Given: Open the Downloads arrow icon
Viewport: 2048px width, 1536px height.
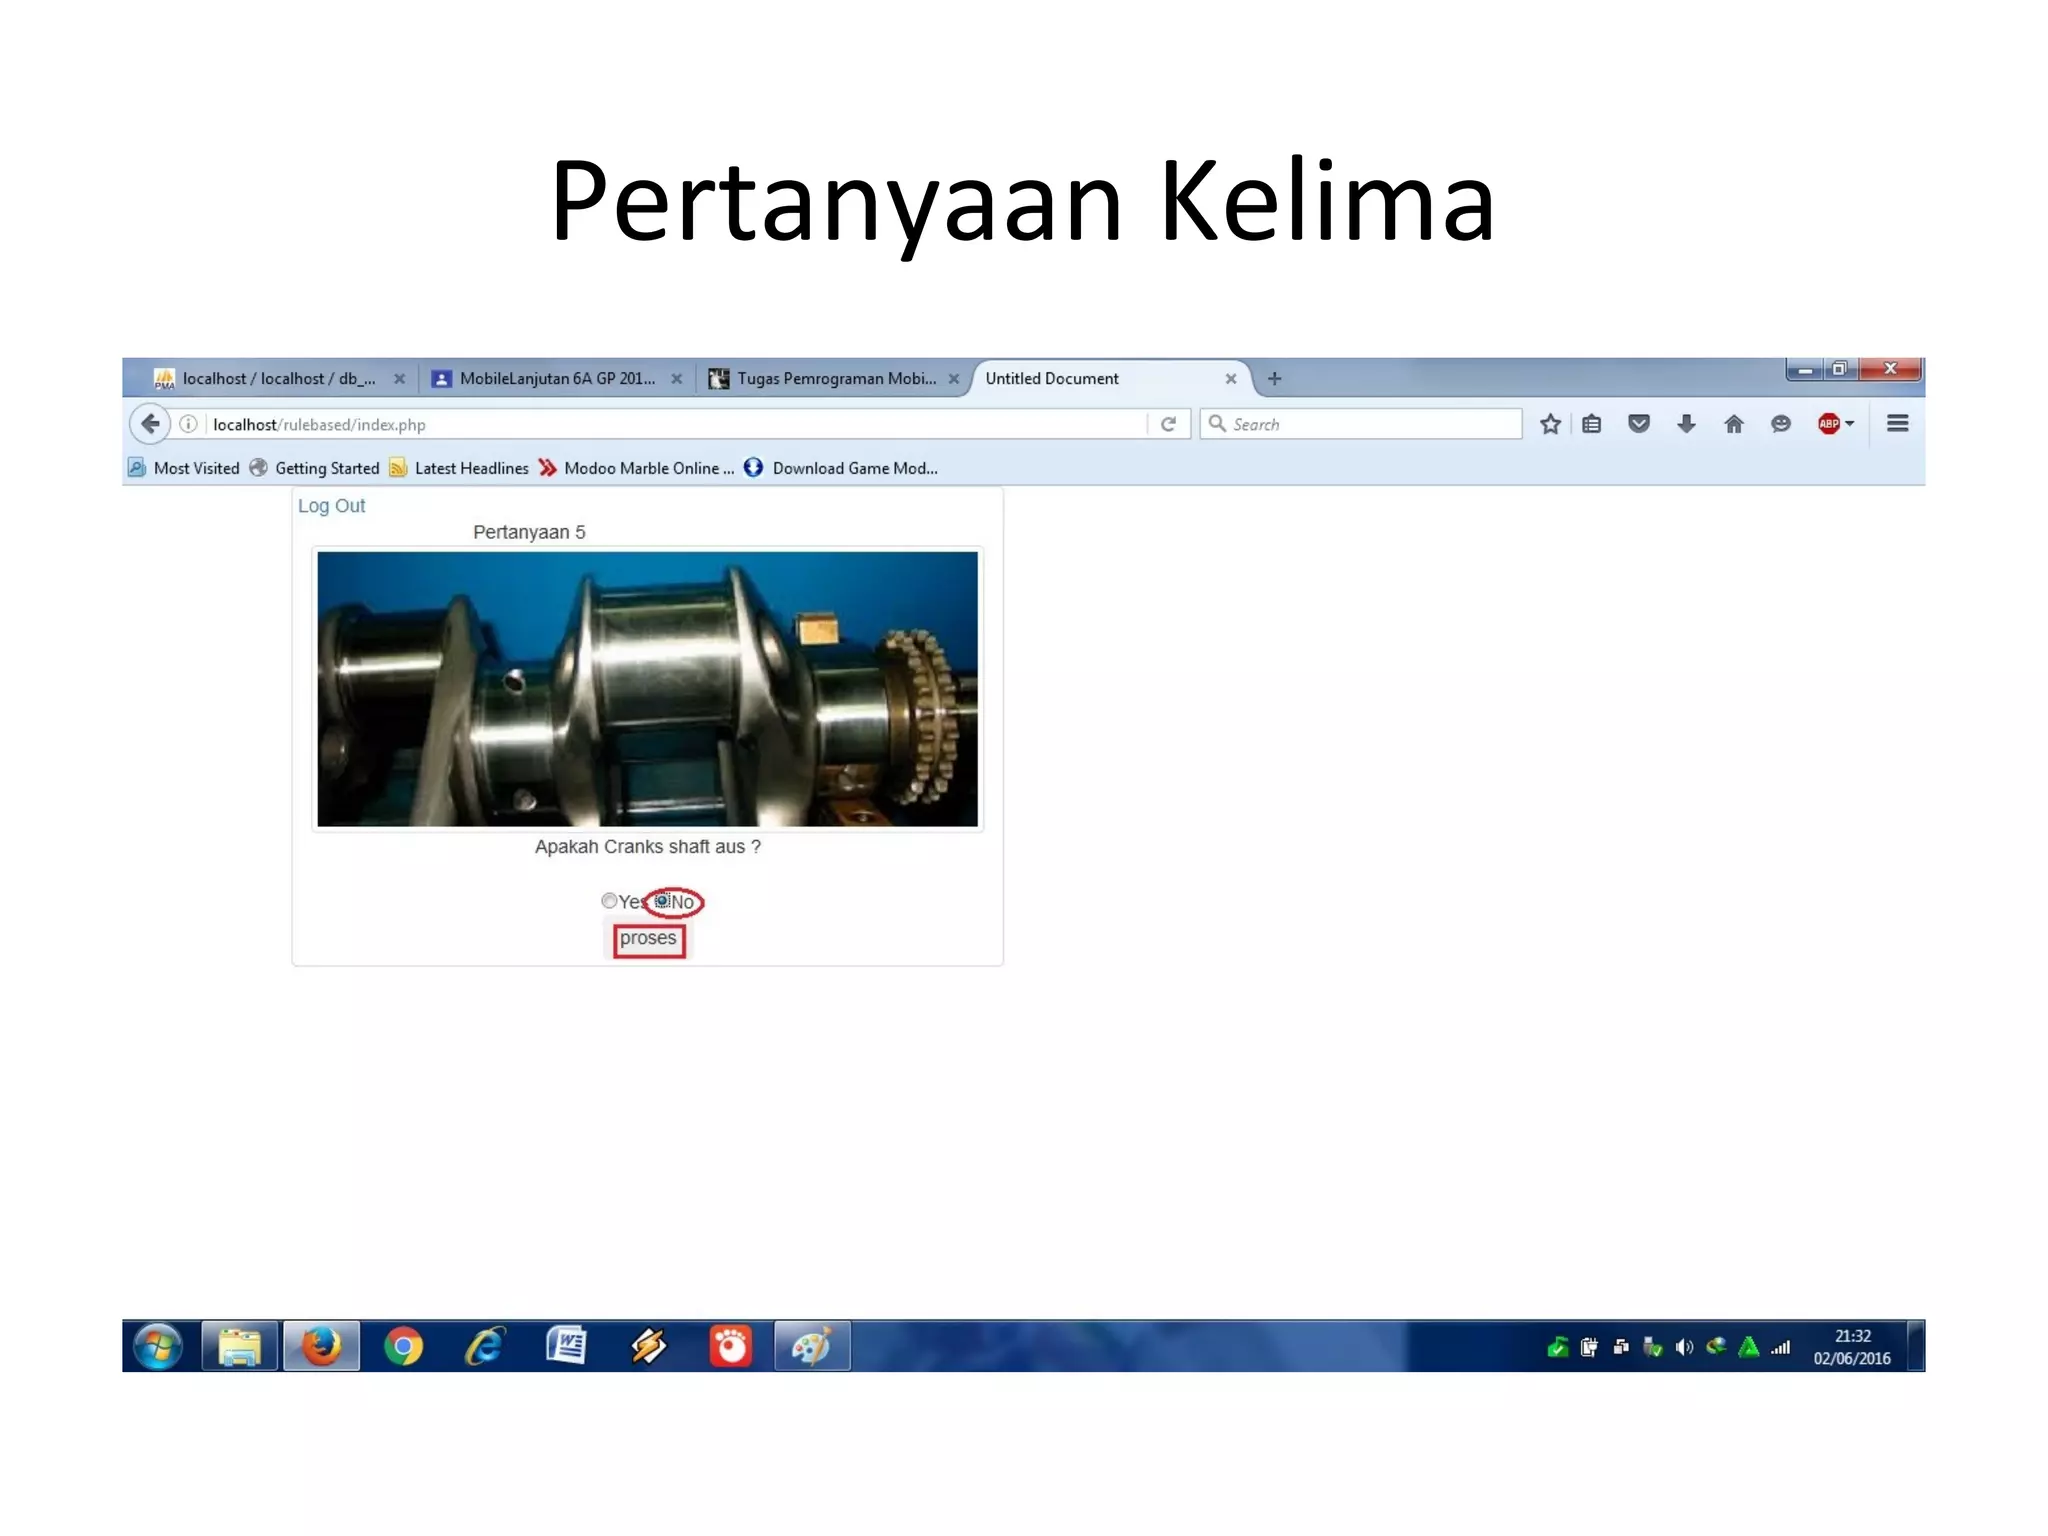Looking at the screenshot, I should pyautogui.click(x=1686, y=424).
